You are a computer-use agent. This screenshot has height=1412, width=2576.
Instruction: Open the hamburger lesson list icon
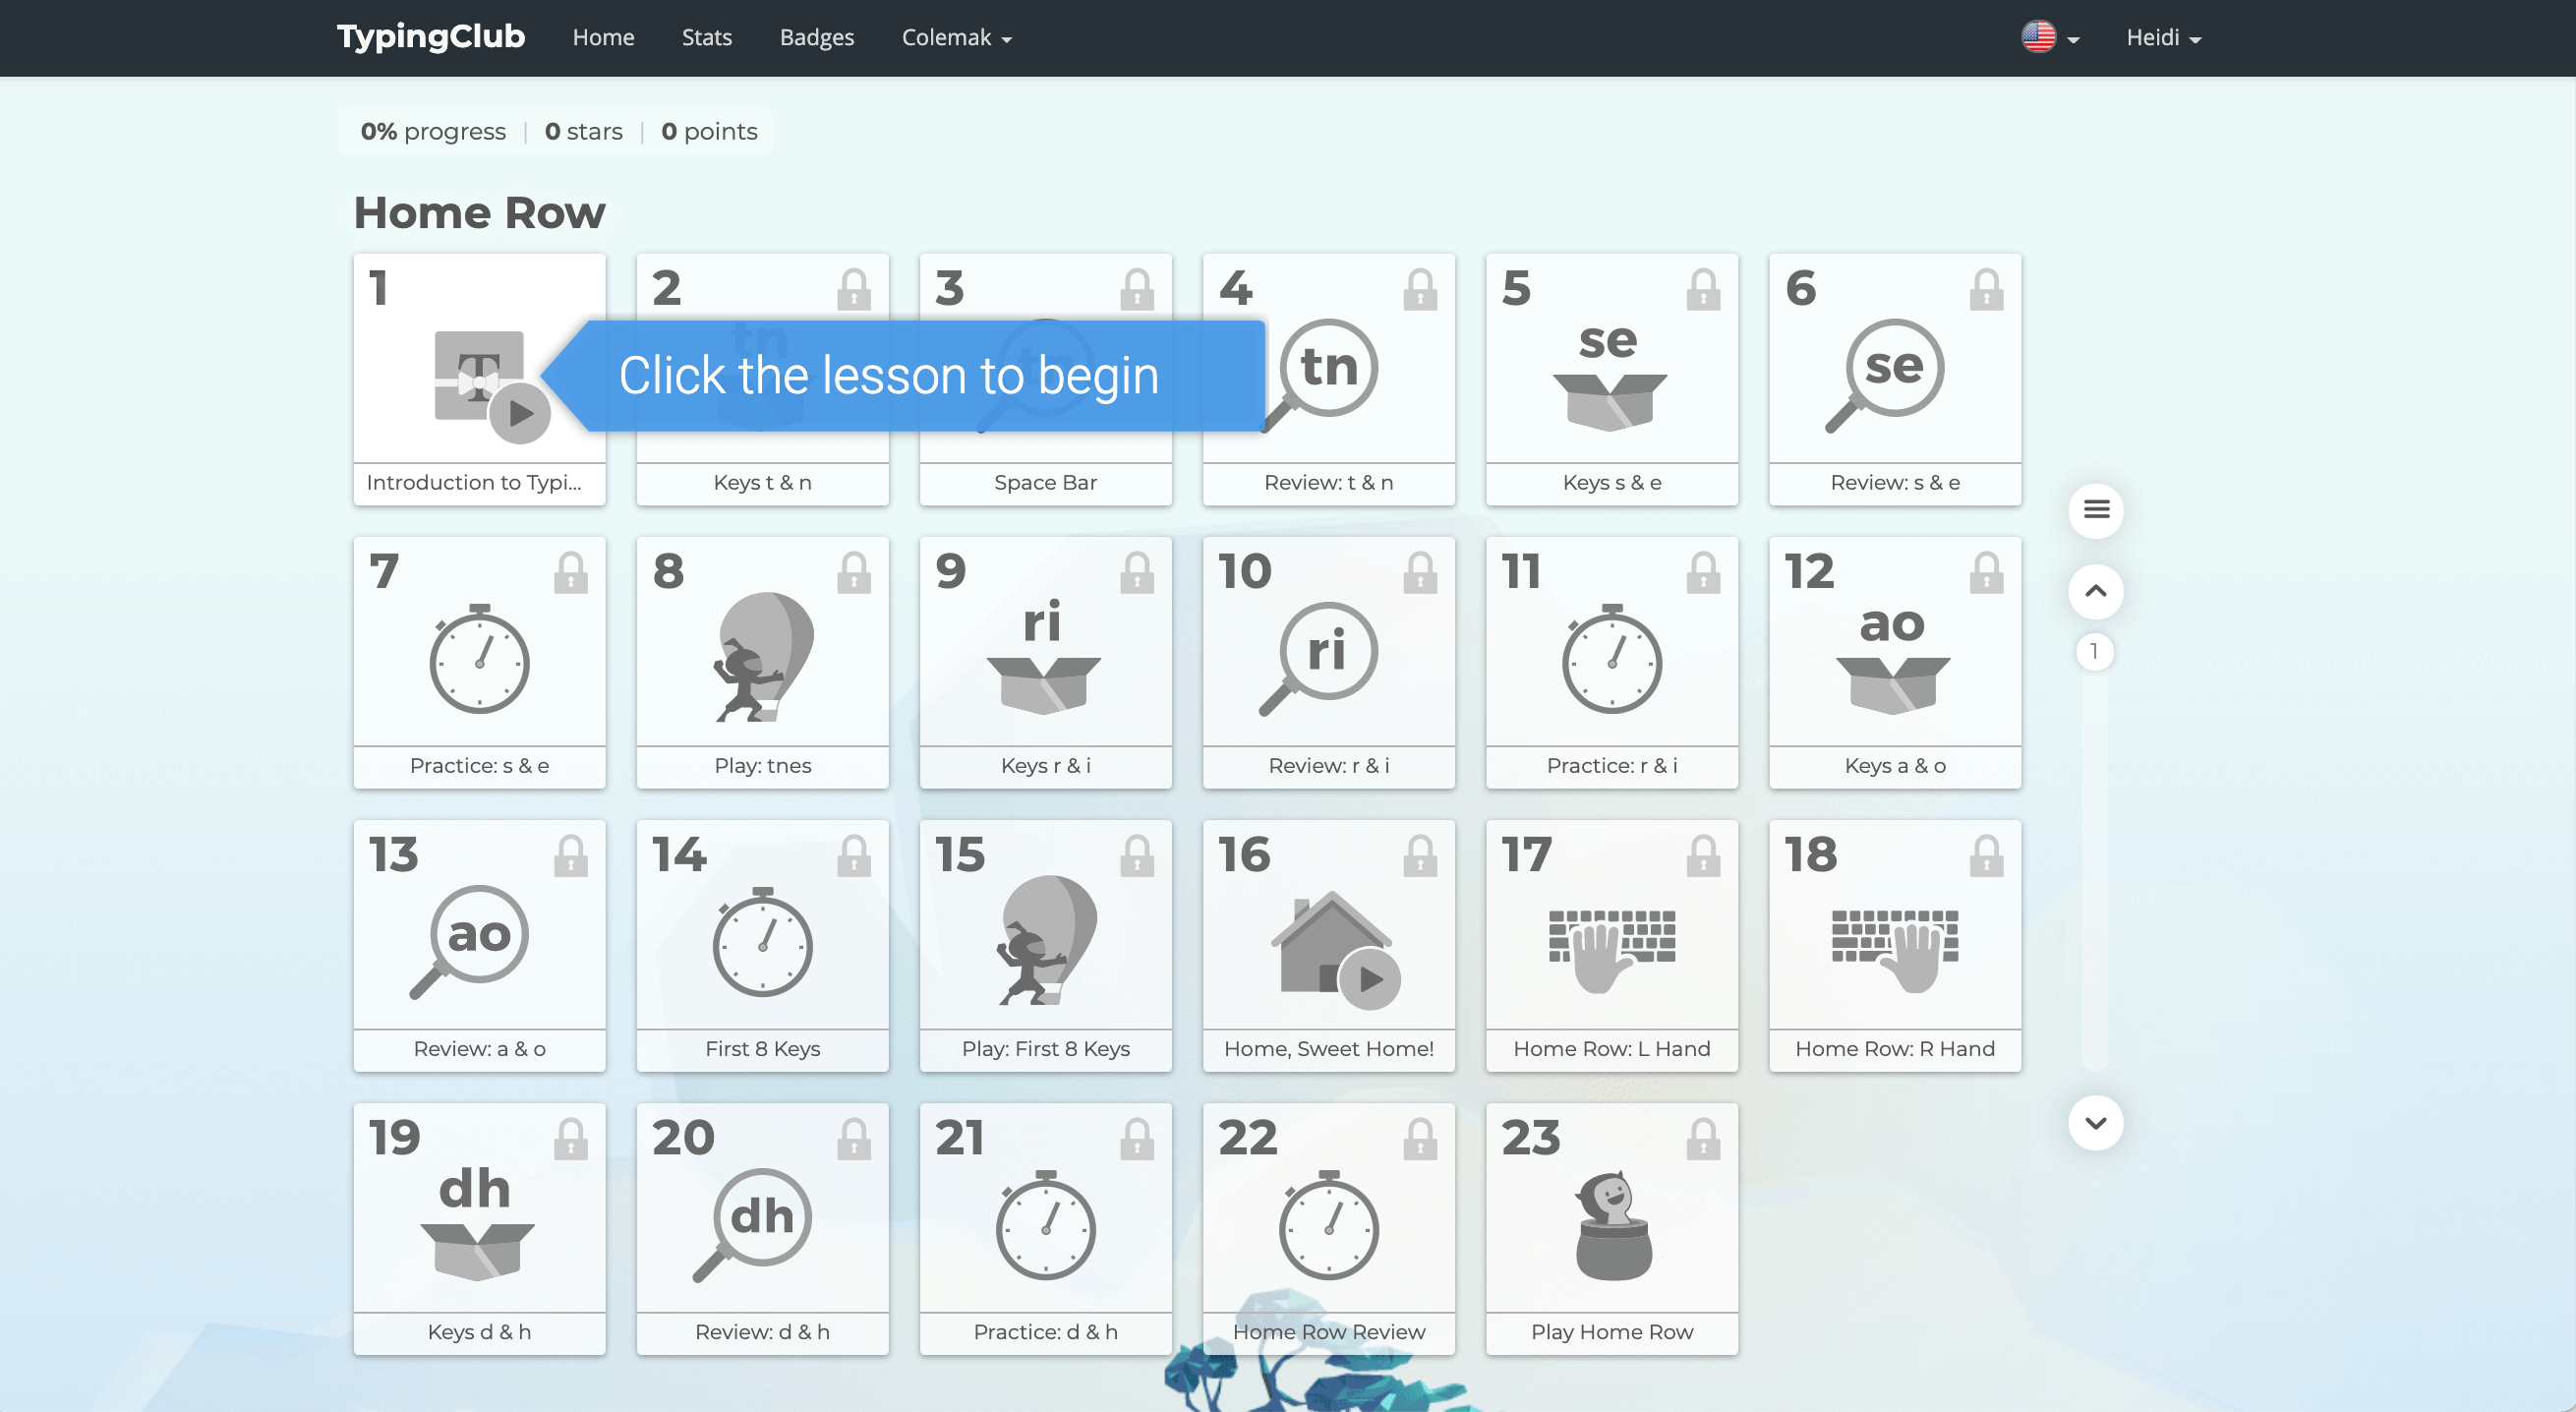(2096, 510)
